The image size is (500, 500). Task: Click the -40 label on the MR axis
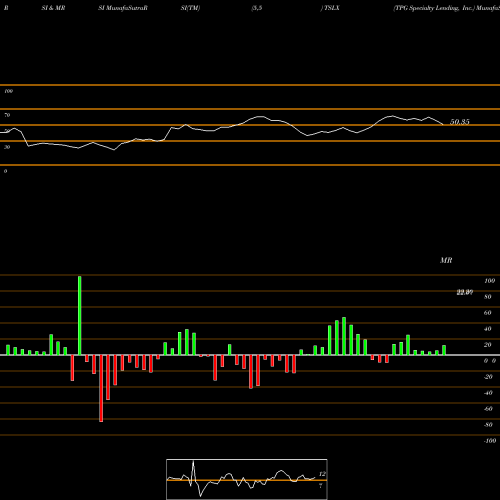[488, 393]
